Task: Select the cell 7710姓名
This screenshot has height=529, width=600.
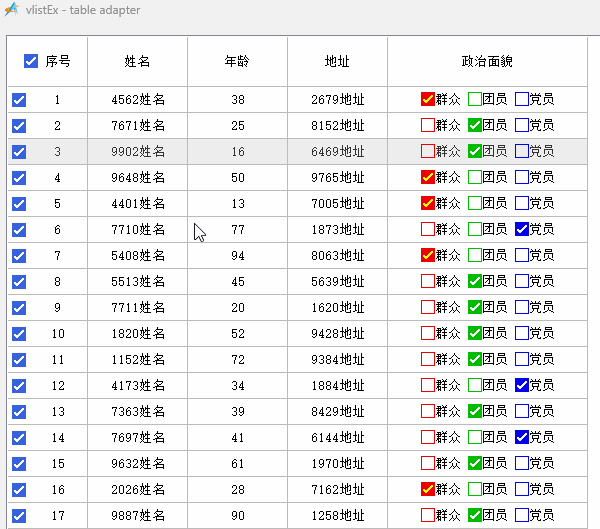Action: coord(137,230)
